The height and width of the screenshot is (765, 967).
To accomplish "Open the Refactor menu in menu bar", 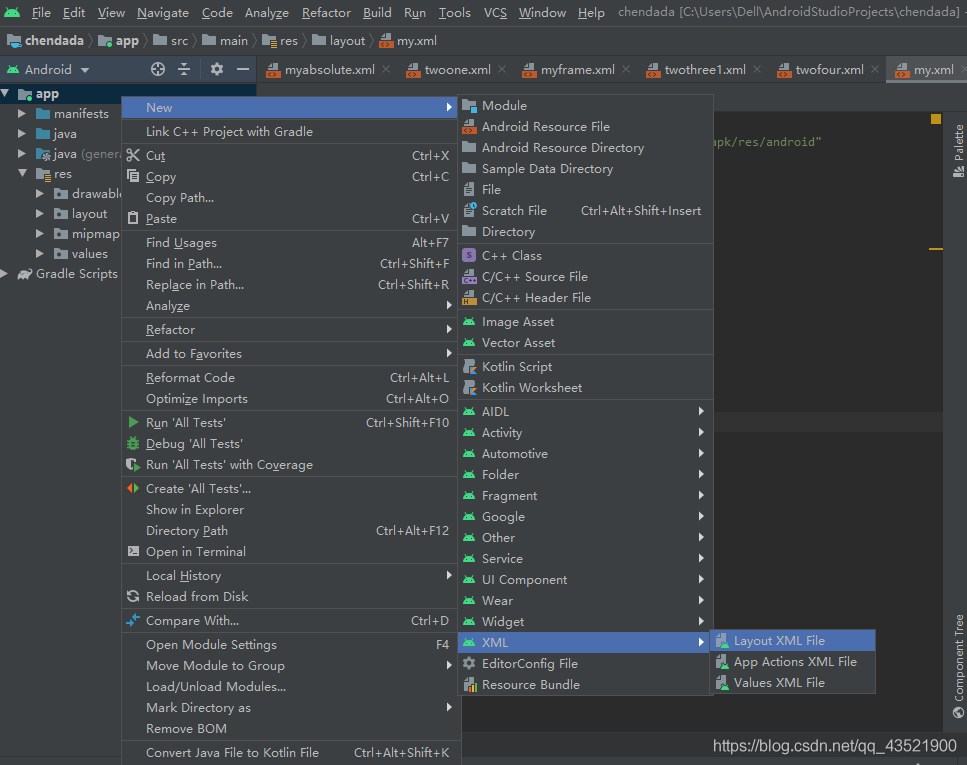I will [326, 12].
